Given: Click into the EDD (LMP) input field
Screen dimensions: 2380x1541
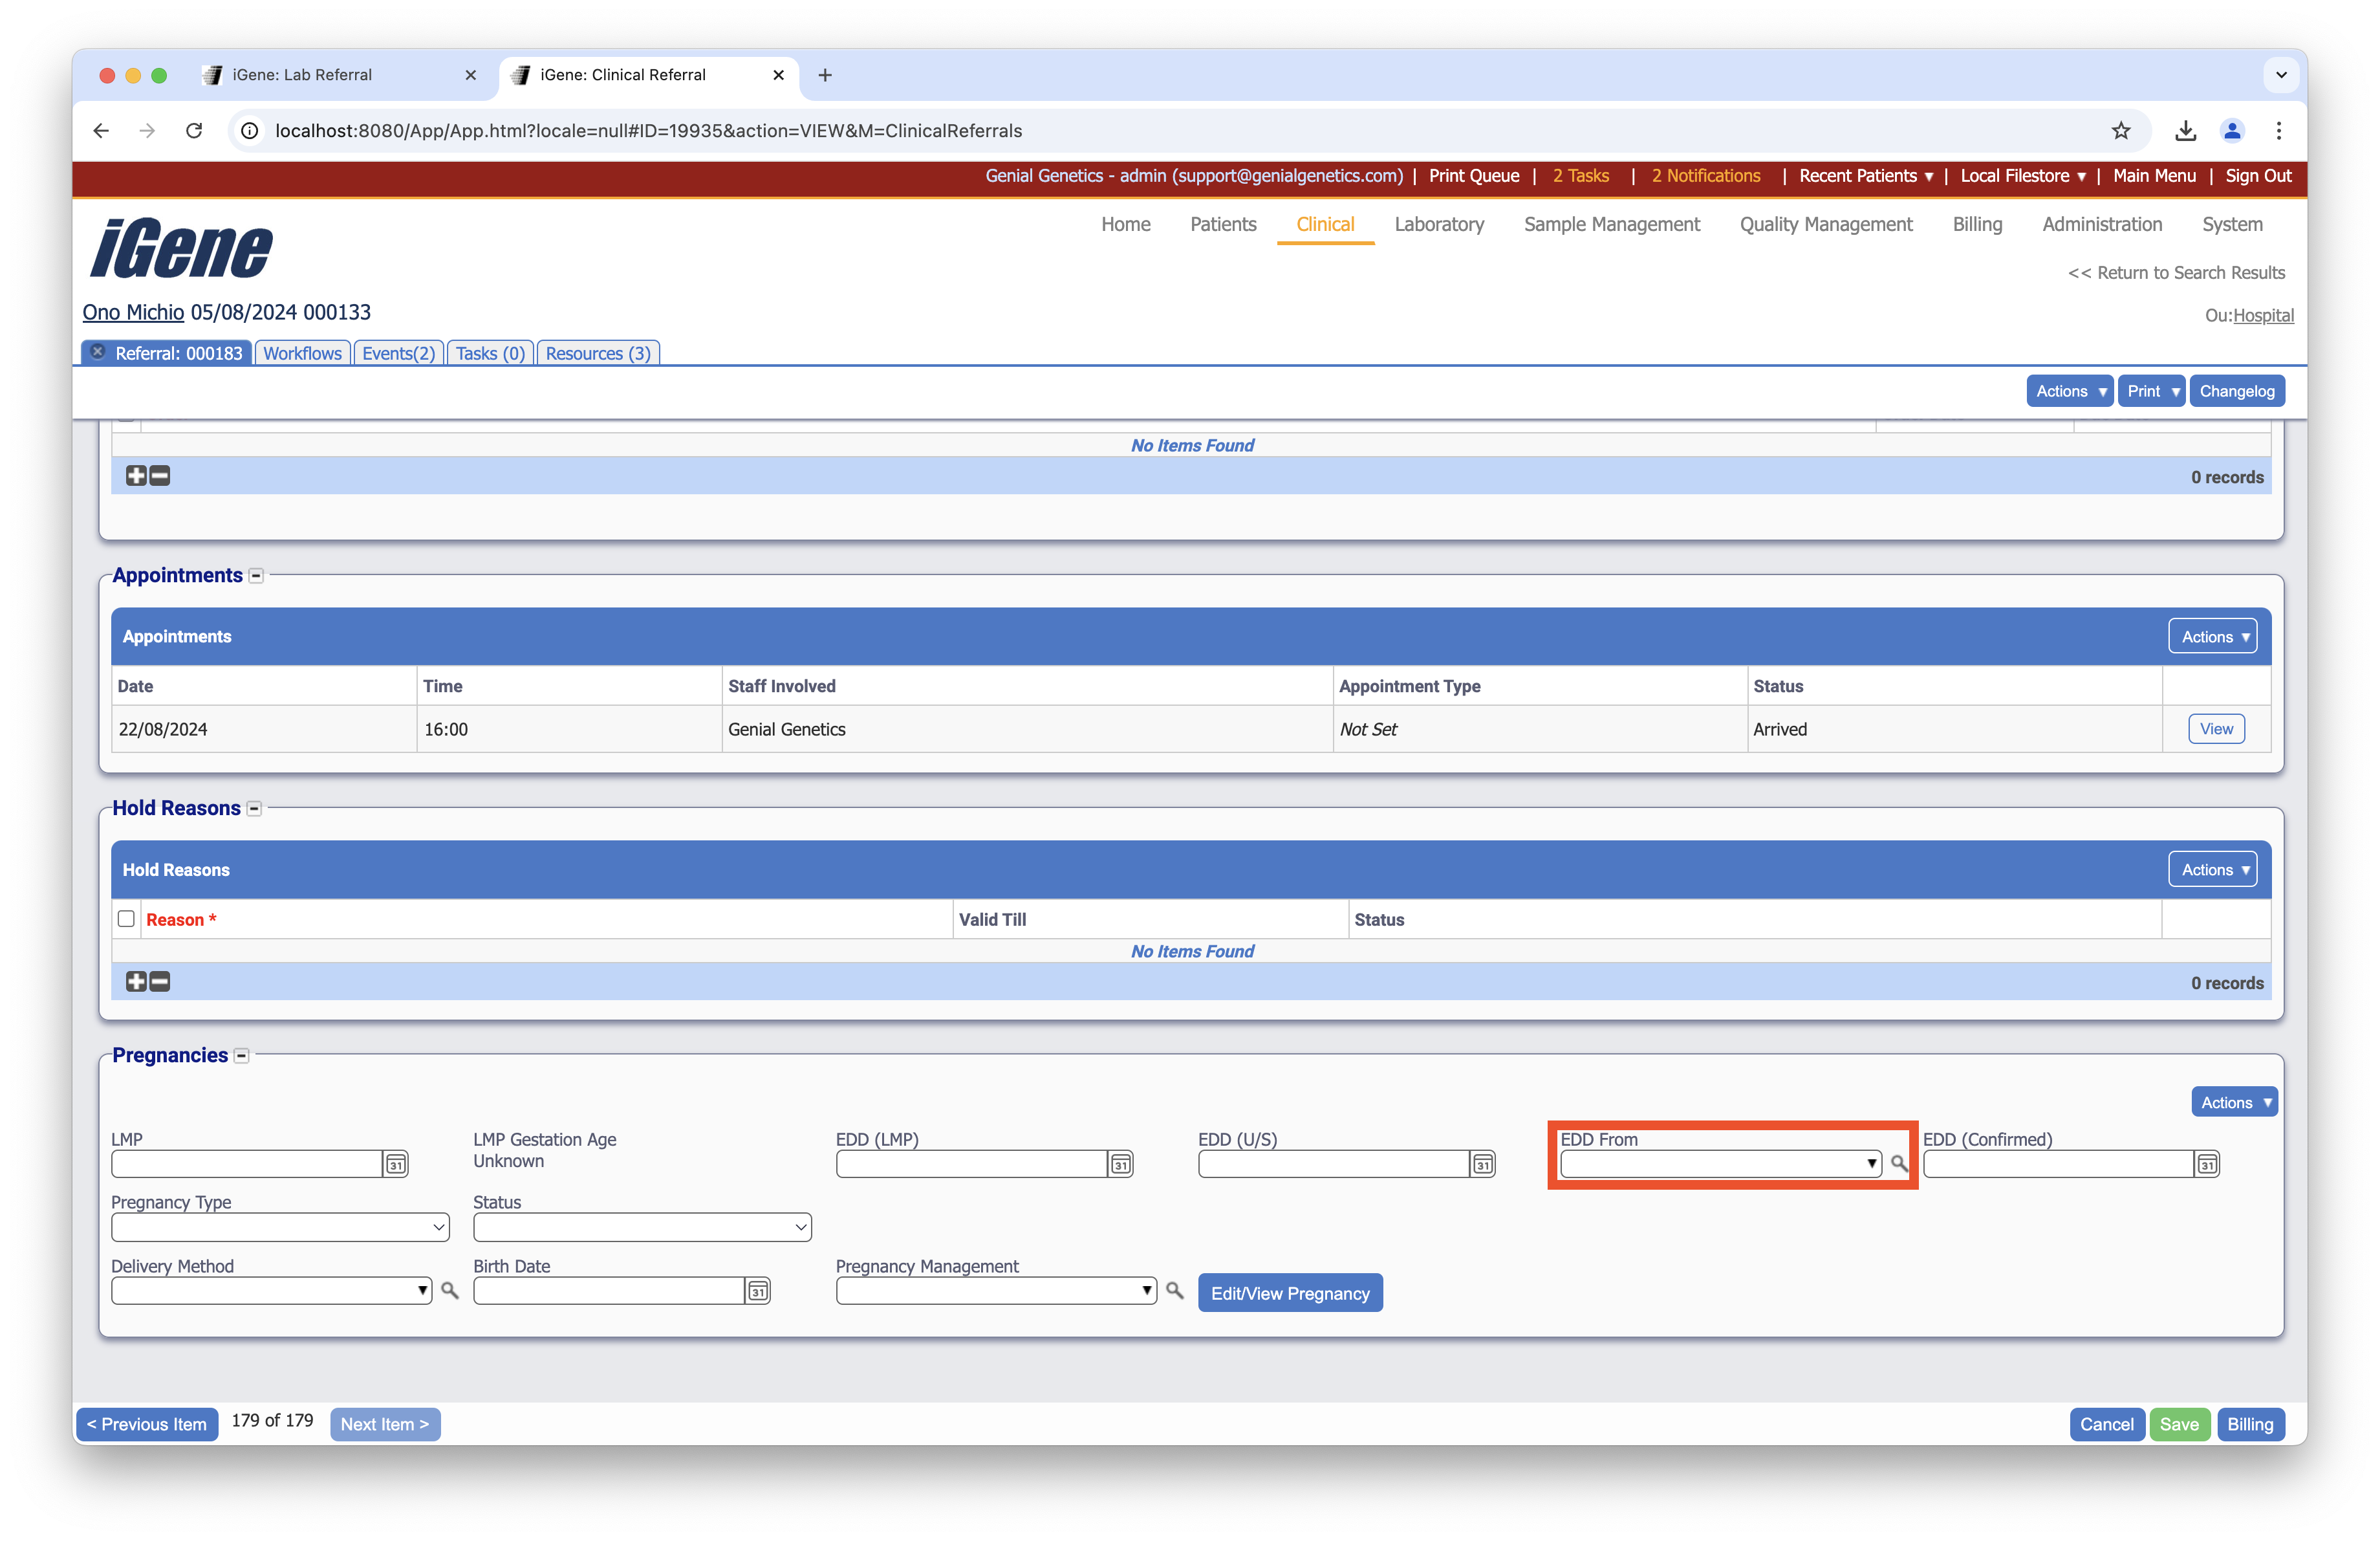Looking at the screenshot, I should click(970, 1164).
